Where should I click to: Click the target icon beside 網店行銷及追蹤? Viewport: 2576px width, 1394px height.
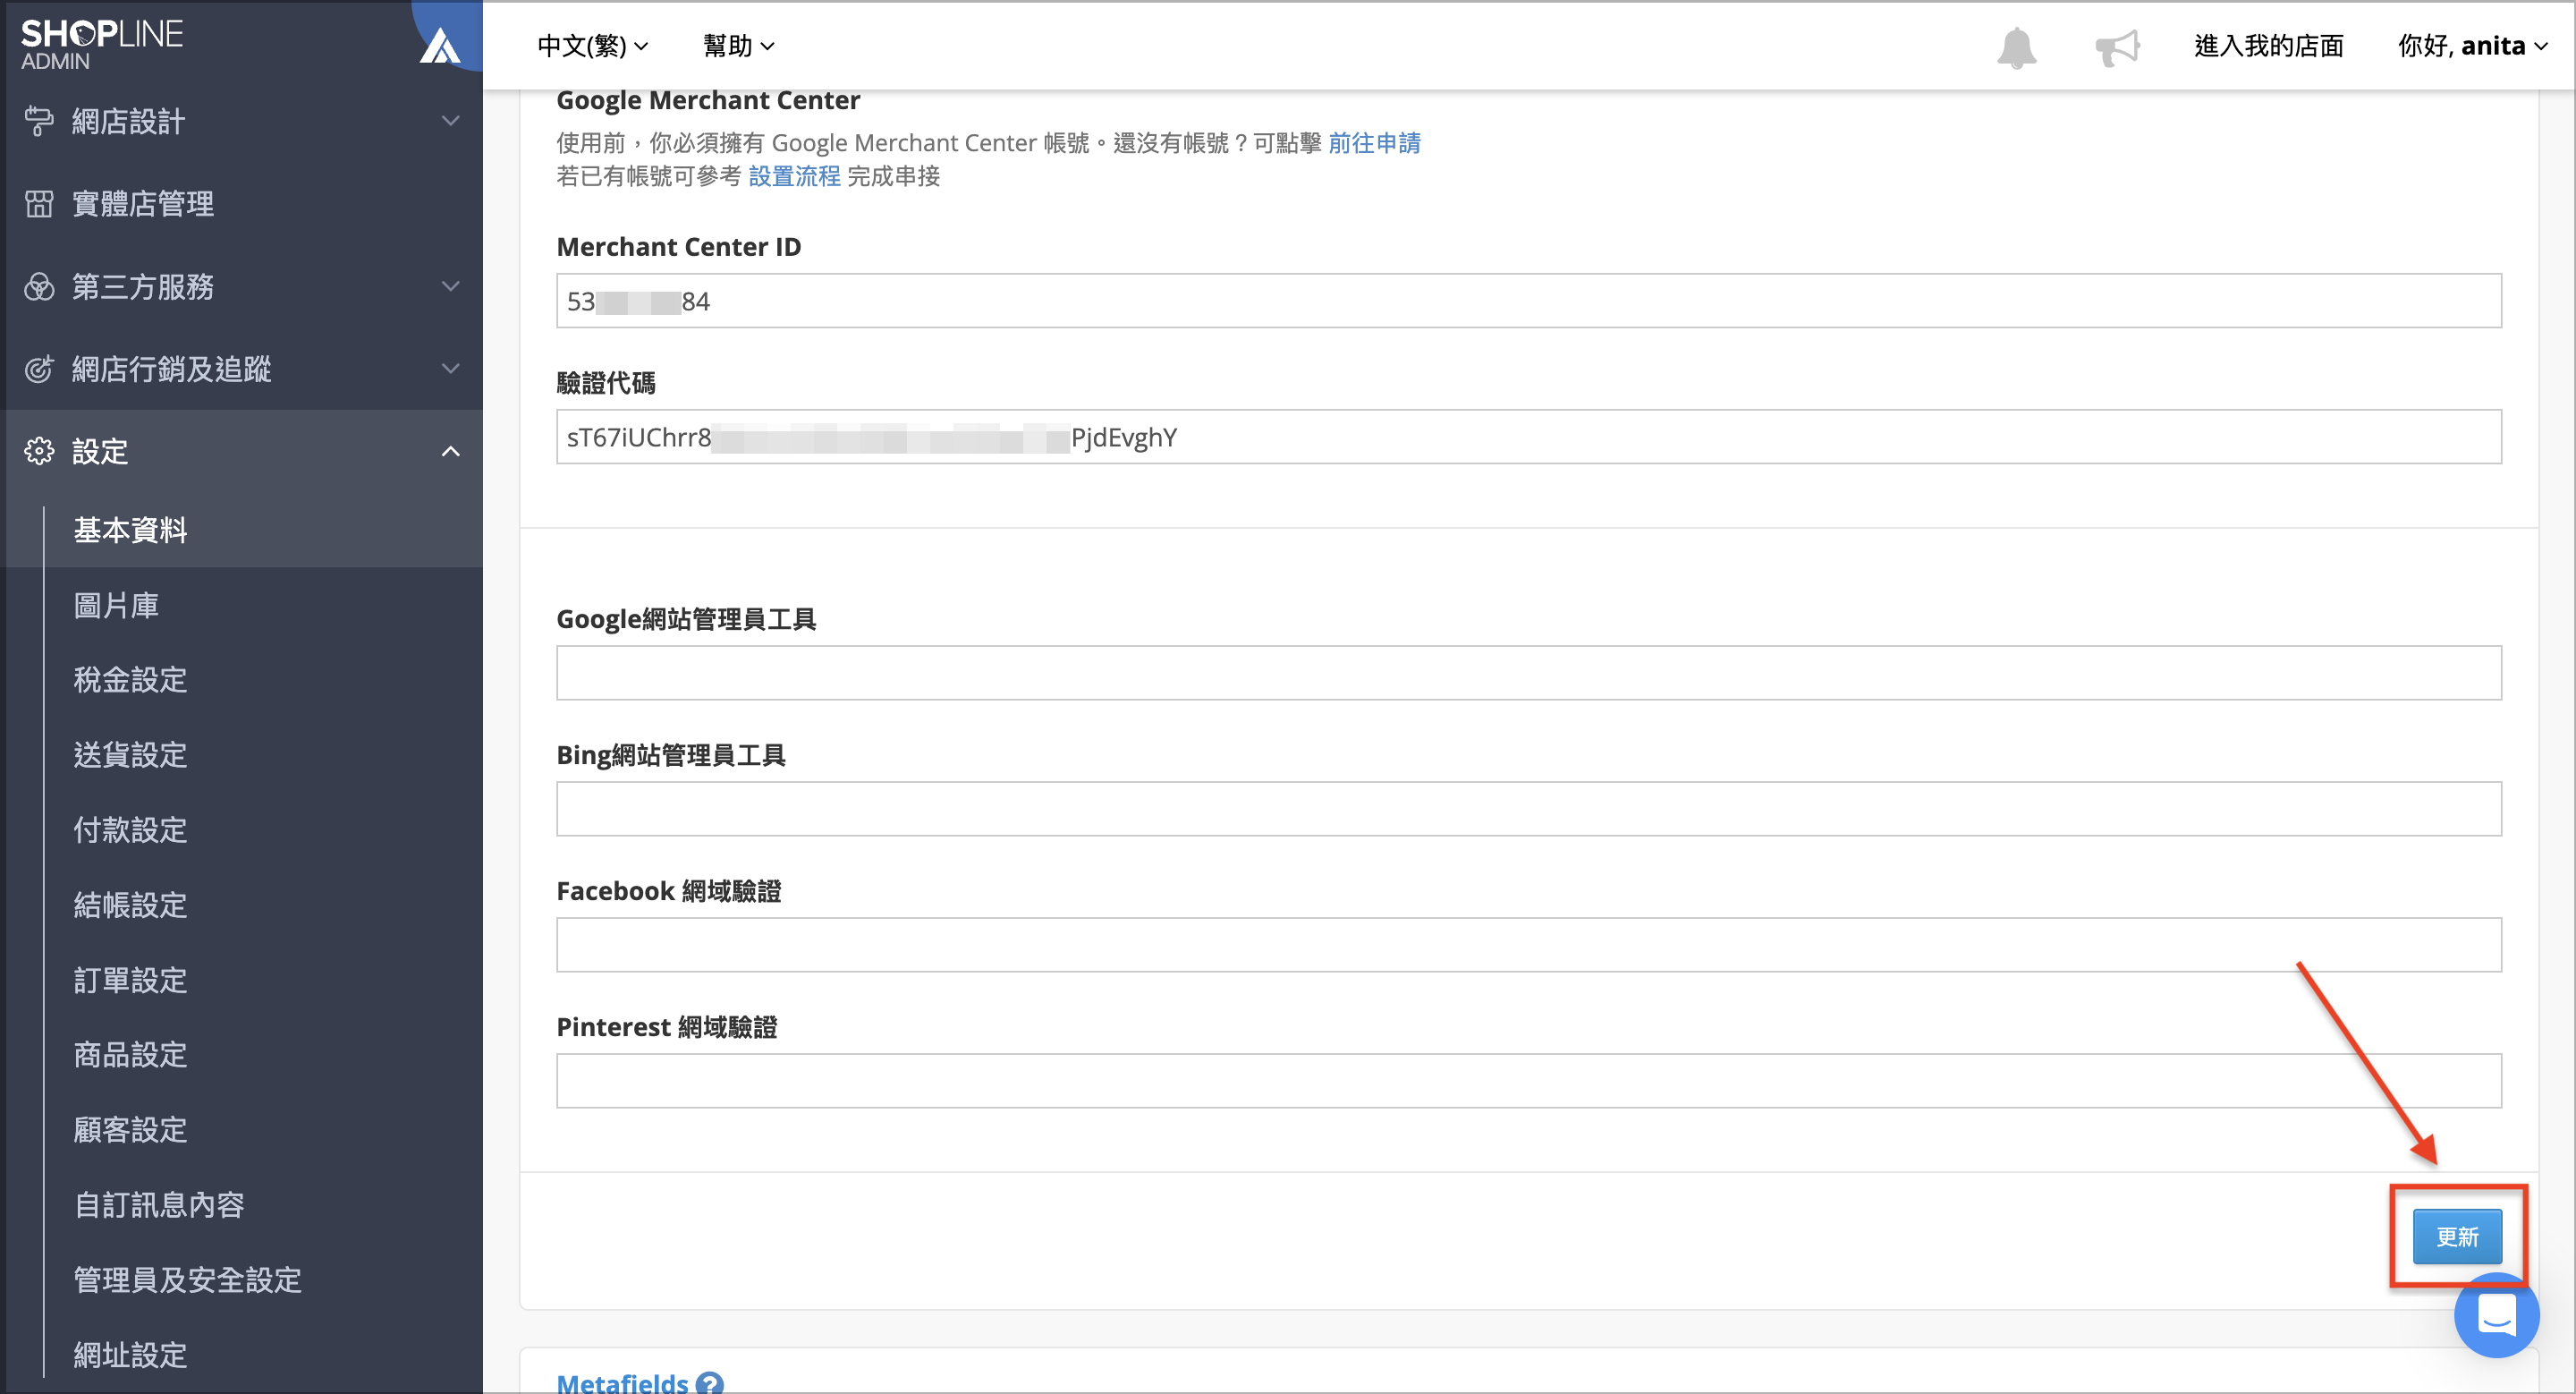pyautogui.click(x=39, y=369)
